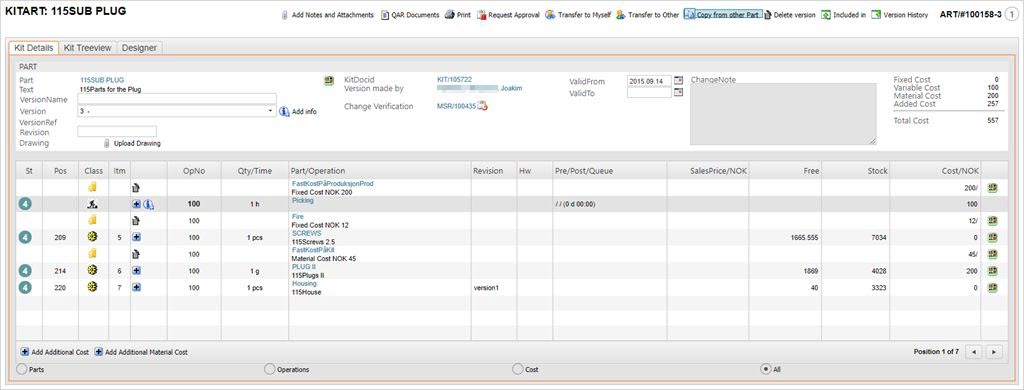Click Add Additional Material Cost
This screenshot has width=1024, height=390.
(x=141, y=352)
